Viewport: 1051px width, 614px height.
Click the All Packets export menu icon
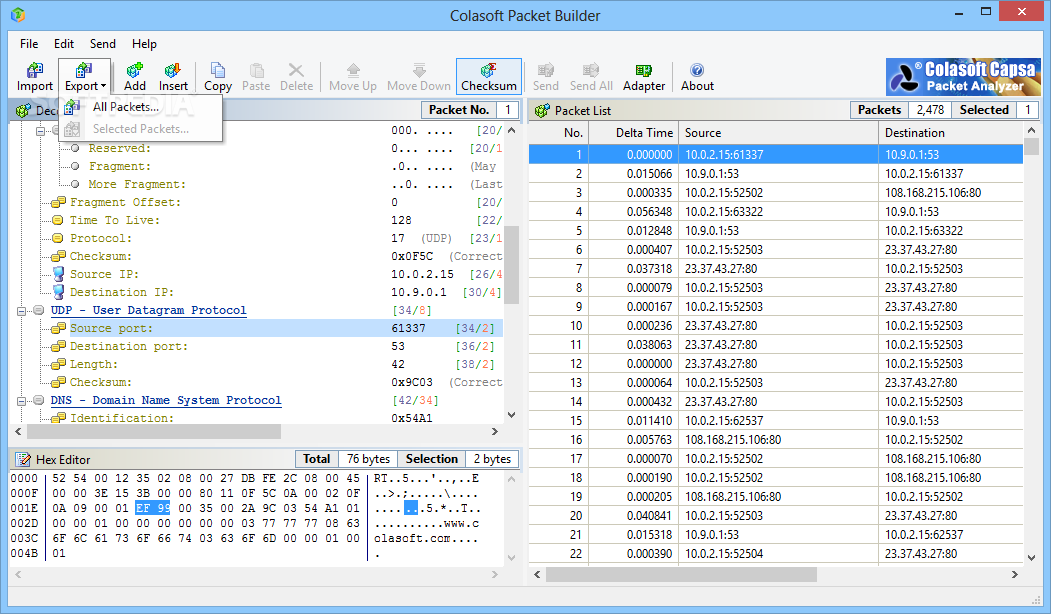click(72, 107)
